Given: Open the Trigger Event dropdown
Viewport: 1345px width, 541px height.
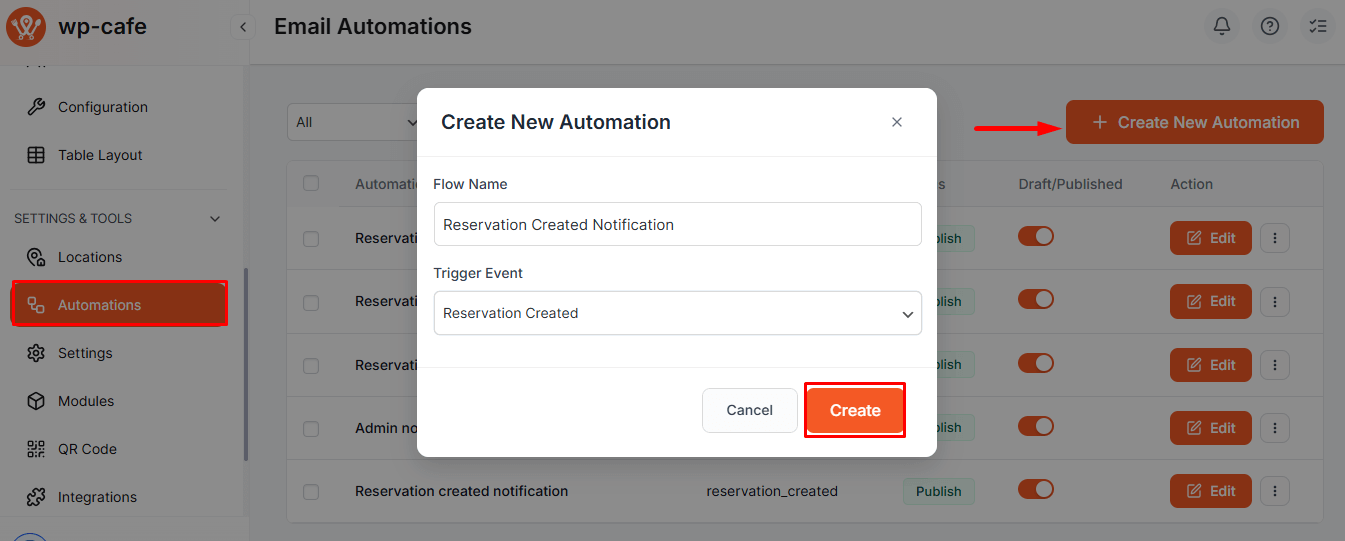Looking at the screenshot, I should pos(677,313).
